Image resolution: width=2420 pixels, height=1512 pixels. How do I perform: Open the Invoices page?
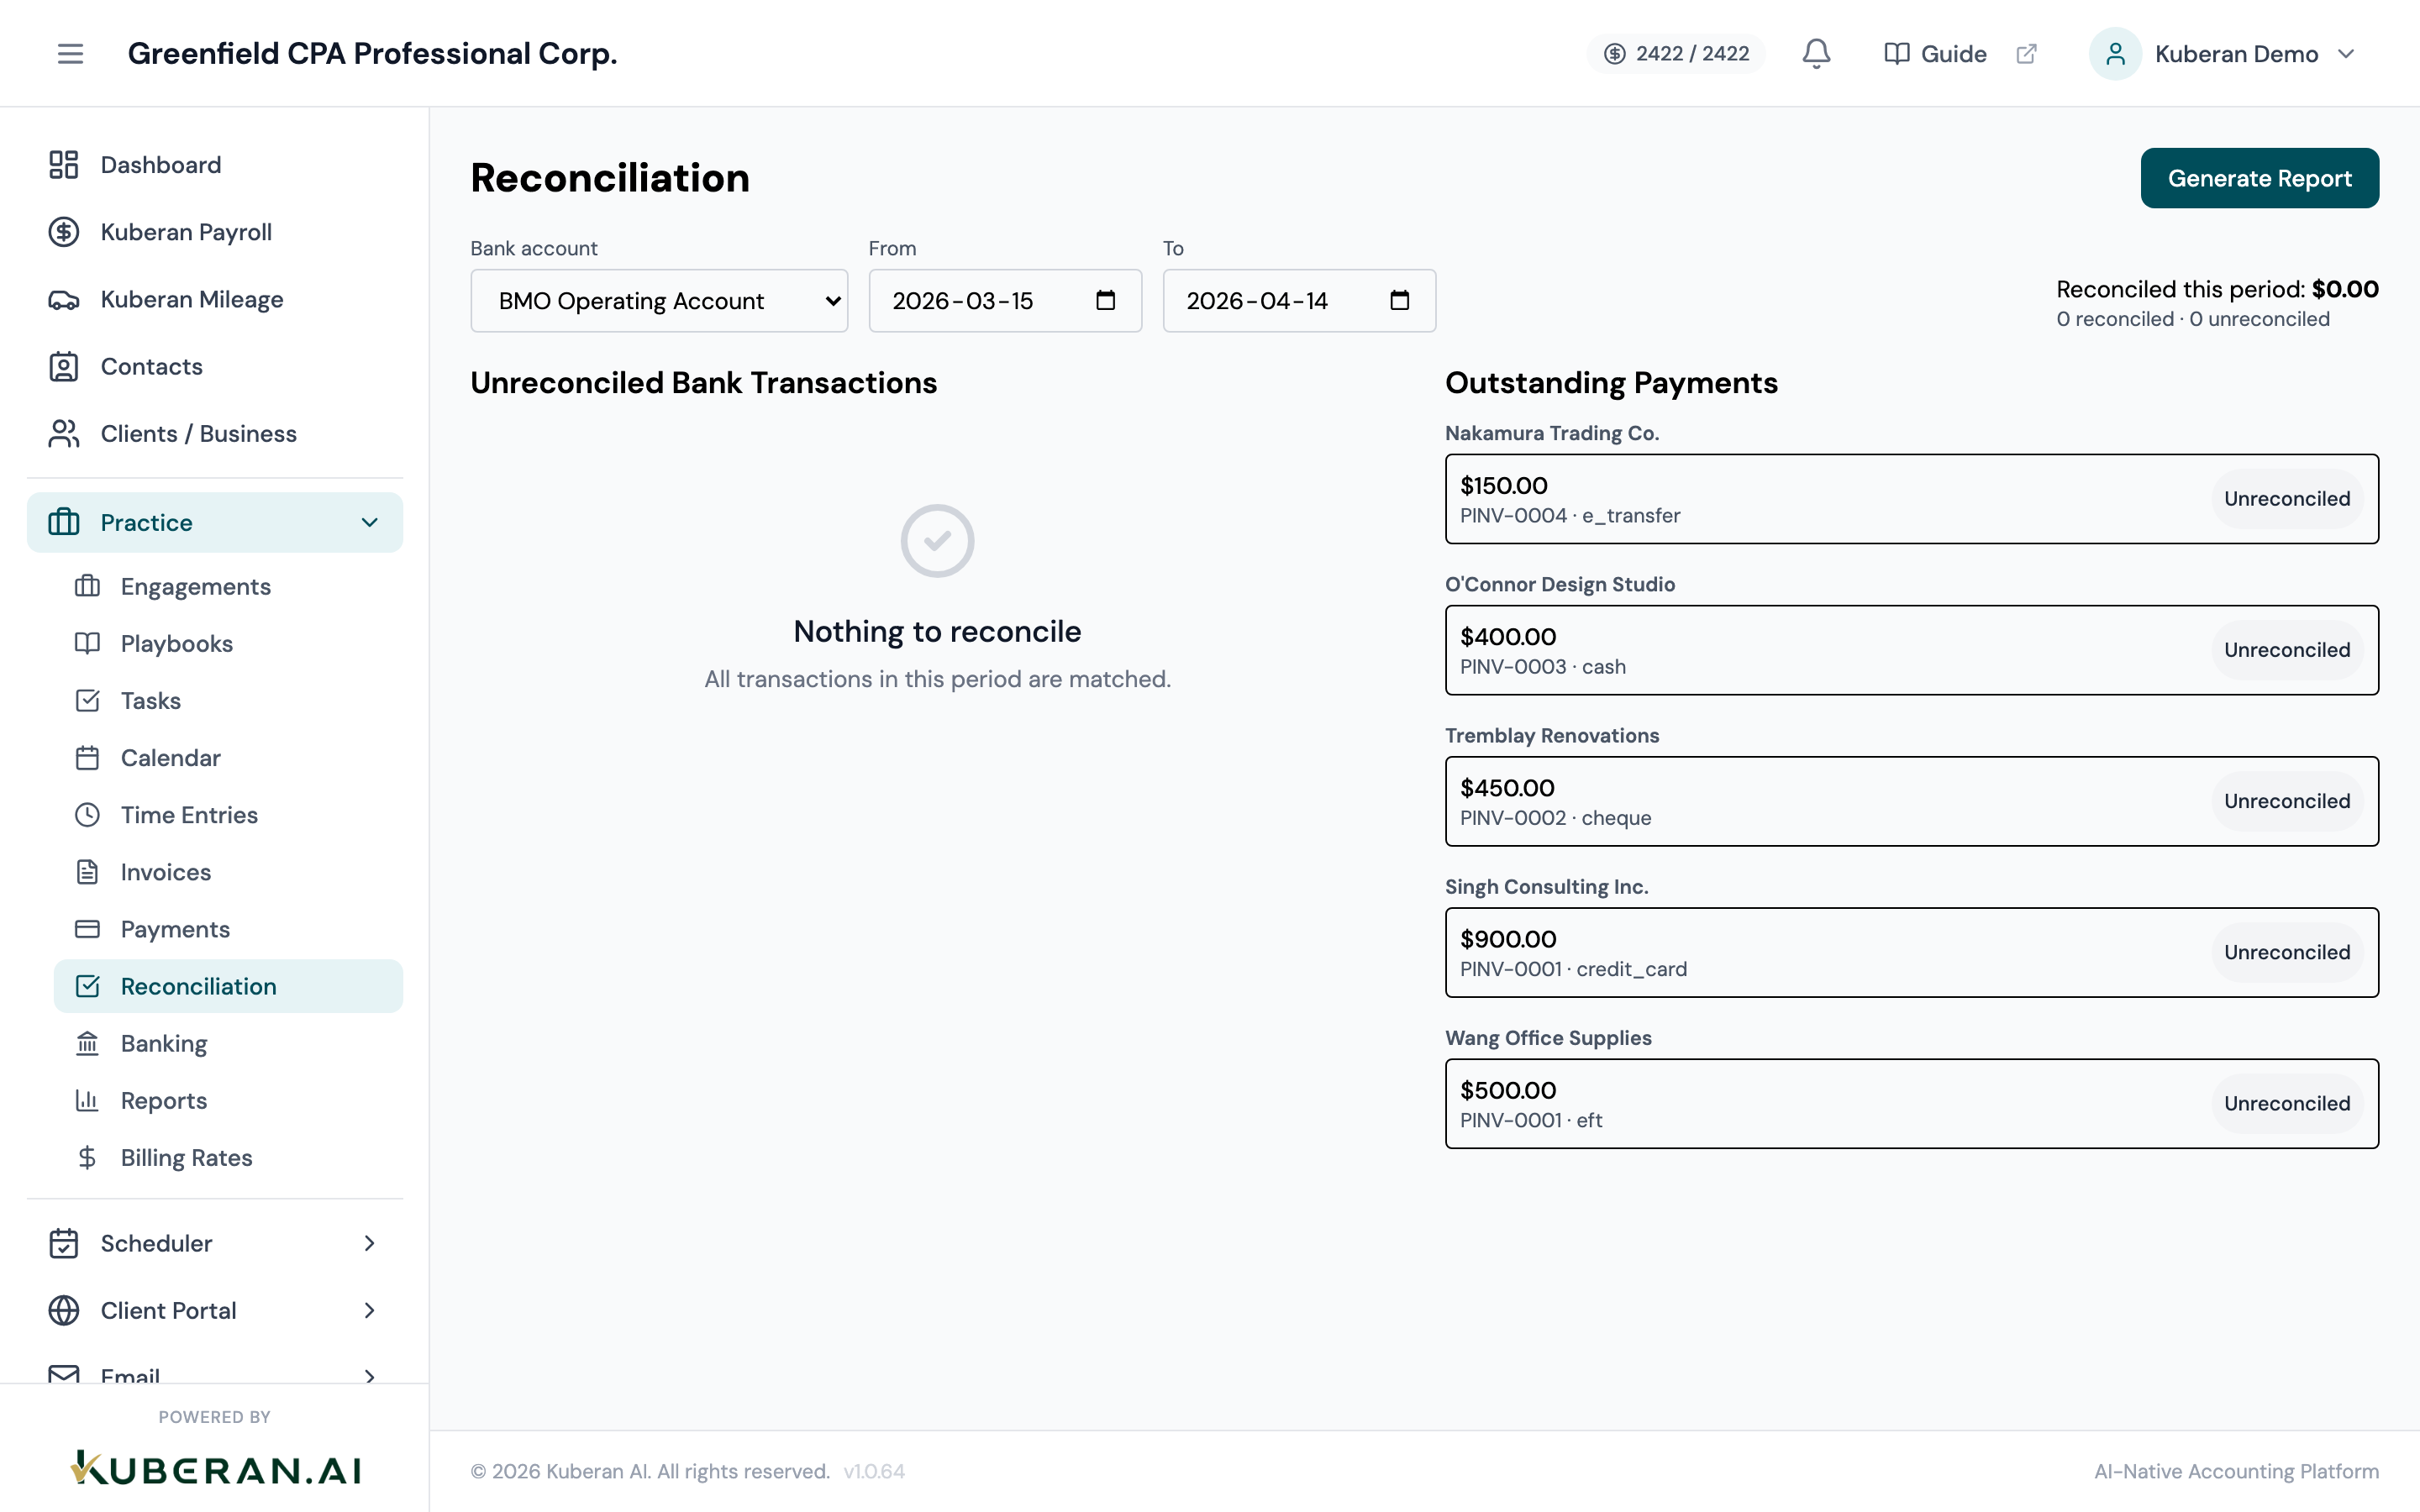pyautogui.click(x=228, y=872)
